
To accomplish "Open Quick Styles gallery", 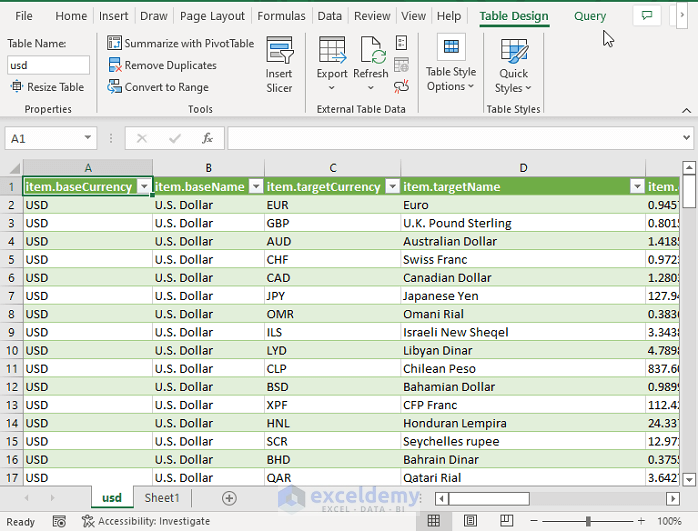I will (x=513, y=66).
